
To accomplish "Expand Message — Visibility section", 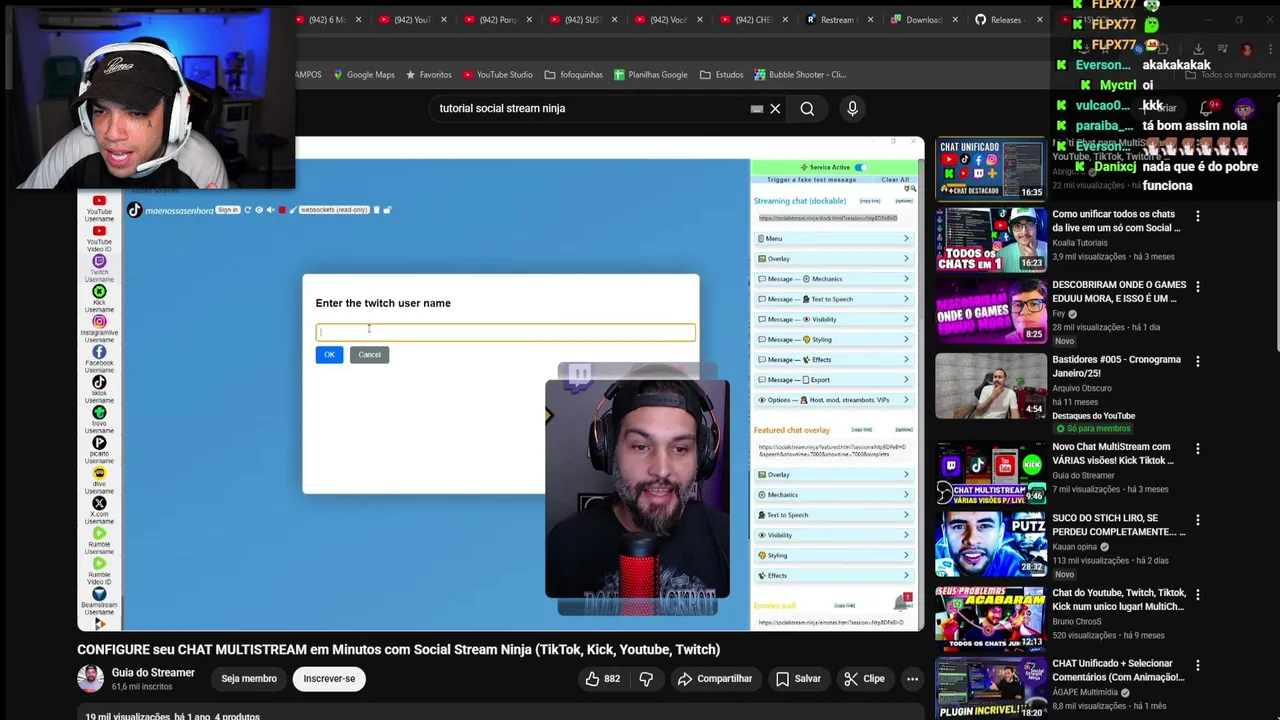I will point(833,319).
